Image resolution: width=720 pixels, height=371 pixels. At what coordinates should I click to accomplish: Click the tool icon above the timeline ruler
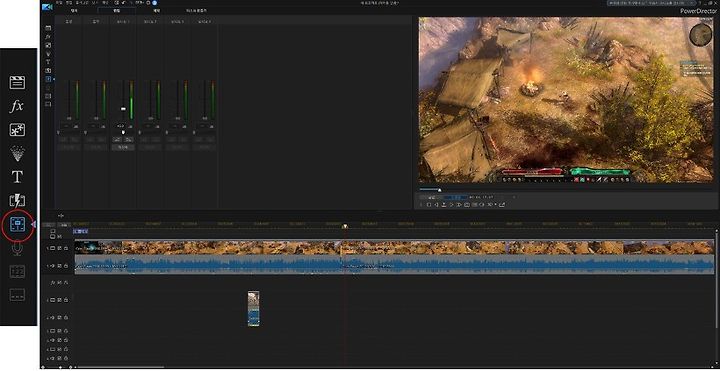[61, 216]
